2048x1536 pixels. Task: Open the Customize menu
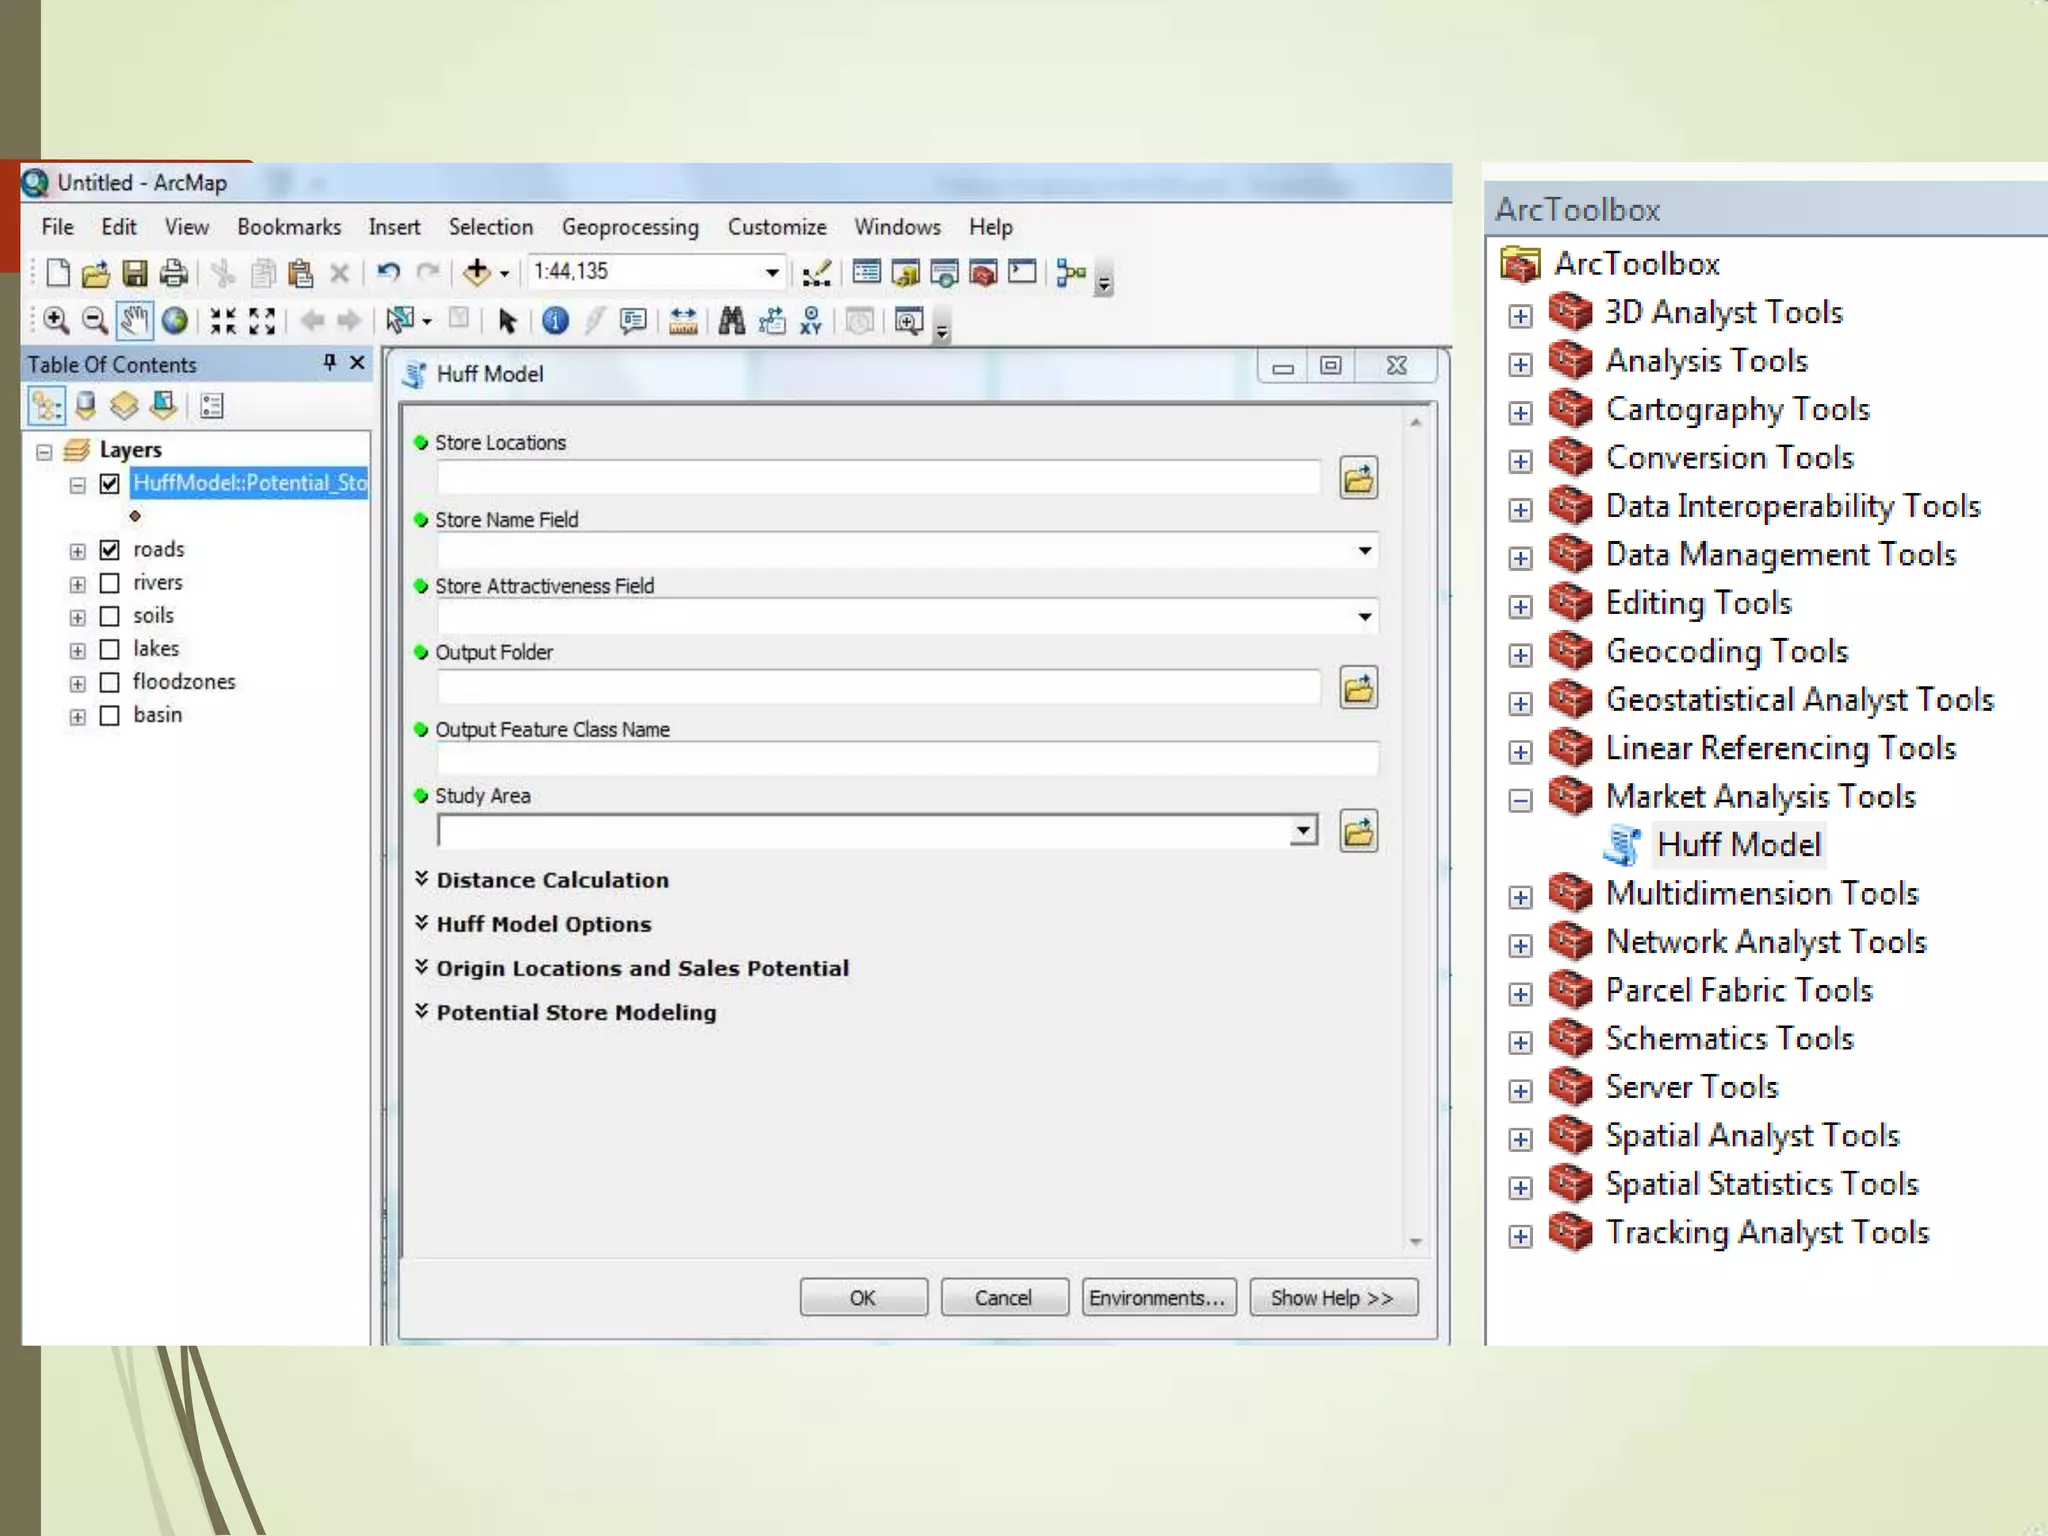click(x=777, y=227)
